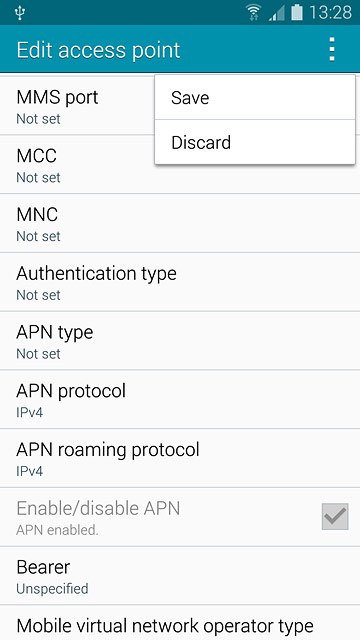360x640 pixels.
Task: Choose Discard in the popup menu
Action: pyautogui.click(x=255, y=142)
